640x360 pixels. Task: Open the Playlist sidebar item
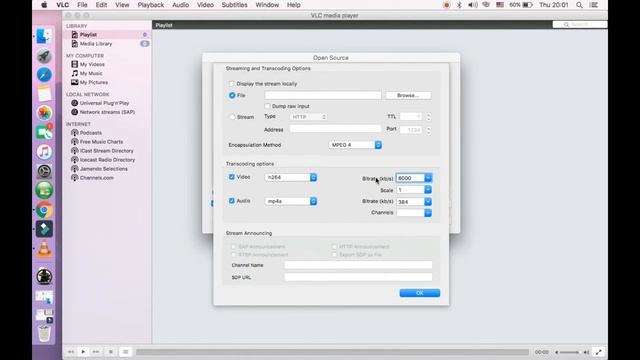coord(107,35)
